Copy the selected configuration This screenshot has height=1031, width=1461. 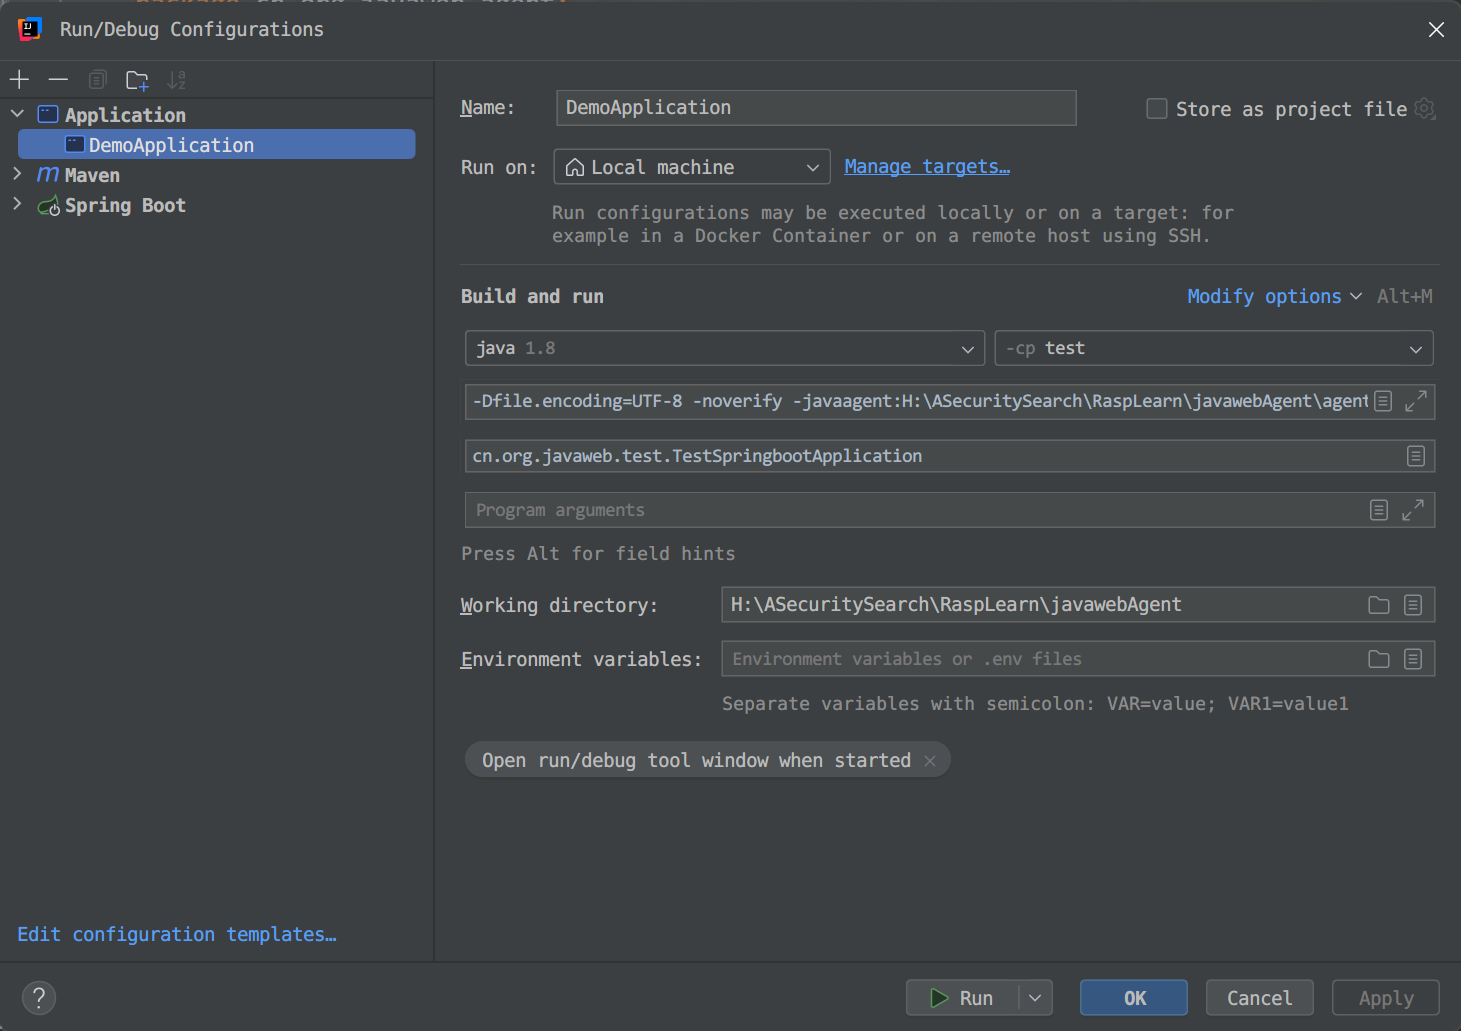97,80
